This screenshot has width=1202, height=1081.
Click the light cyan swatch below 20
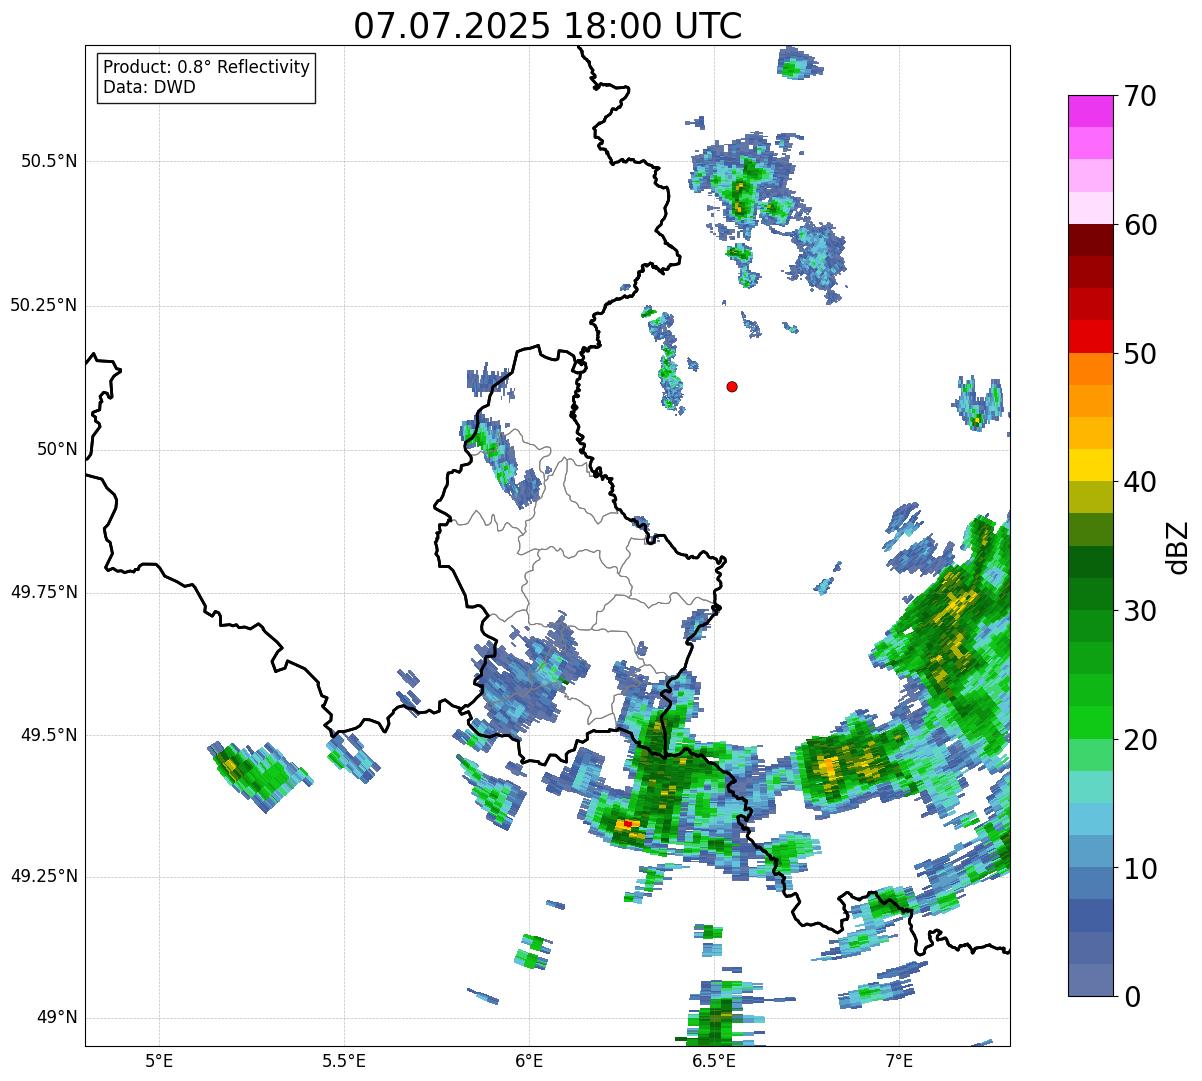(1090, 787)
